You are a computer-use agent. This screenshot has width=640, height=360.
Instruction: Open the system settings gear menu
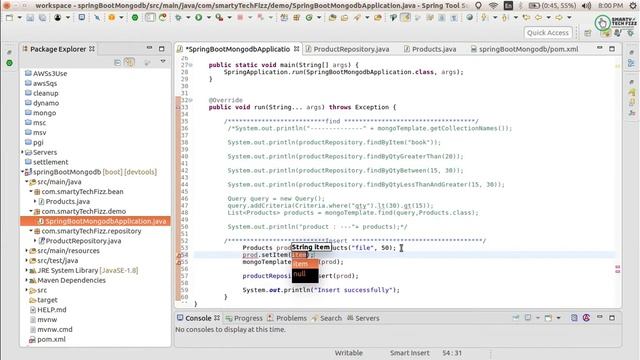633,6
